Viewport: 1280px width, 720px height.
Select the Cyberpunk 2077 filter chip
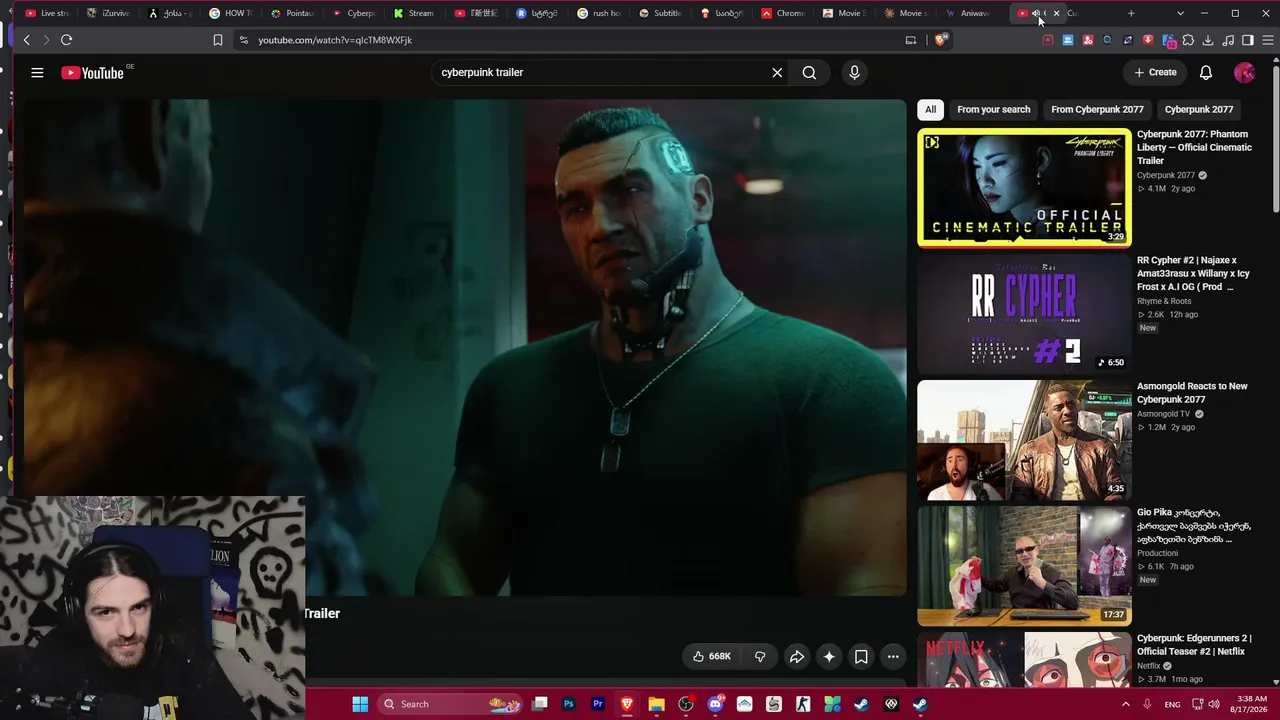[x=1198, y=109]
